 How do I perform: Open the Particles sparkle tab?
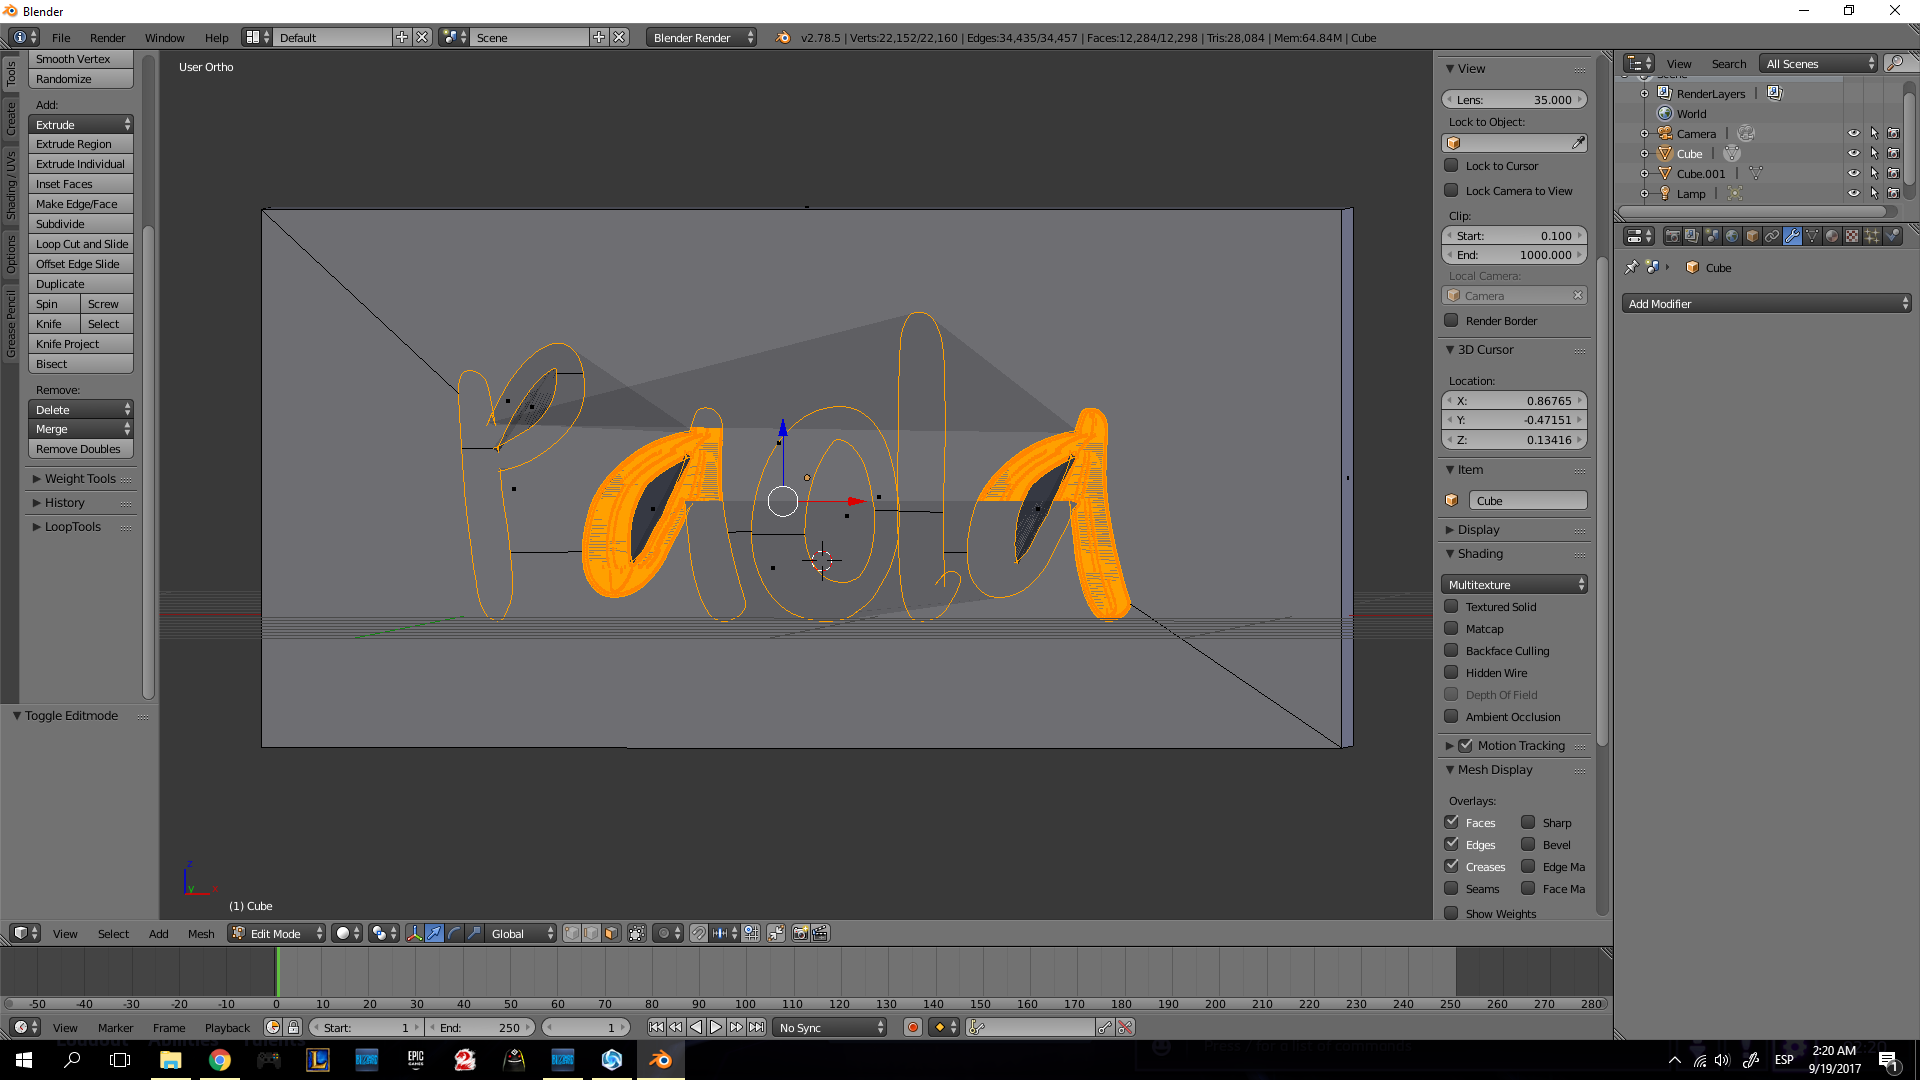point(1872,237)
